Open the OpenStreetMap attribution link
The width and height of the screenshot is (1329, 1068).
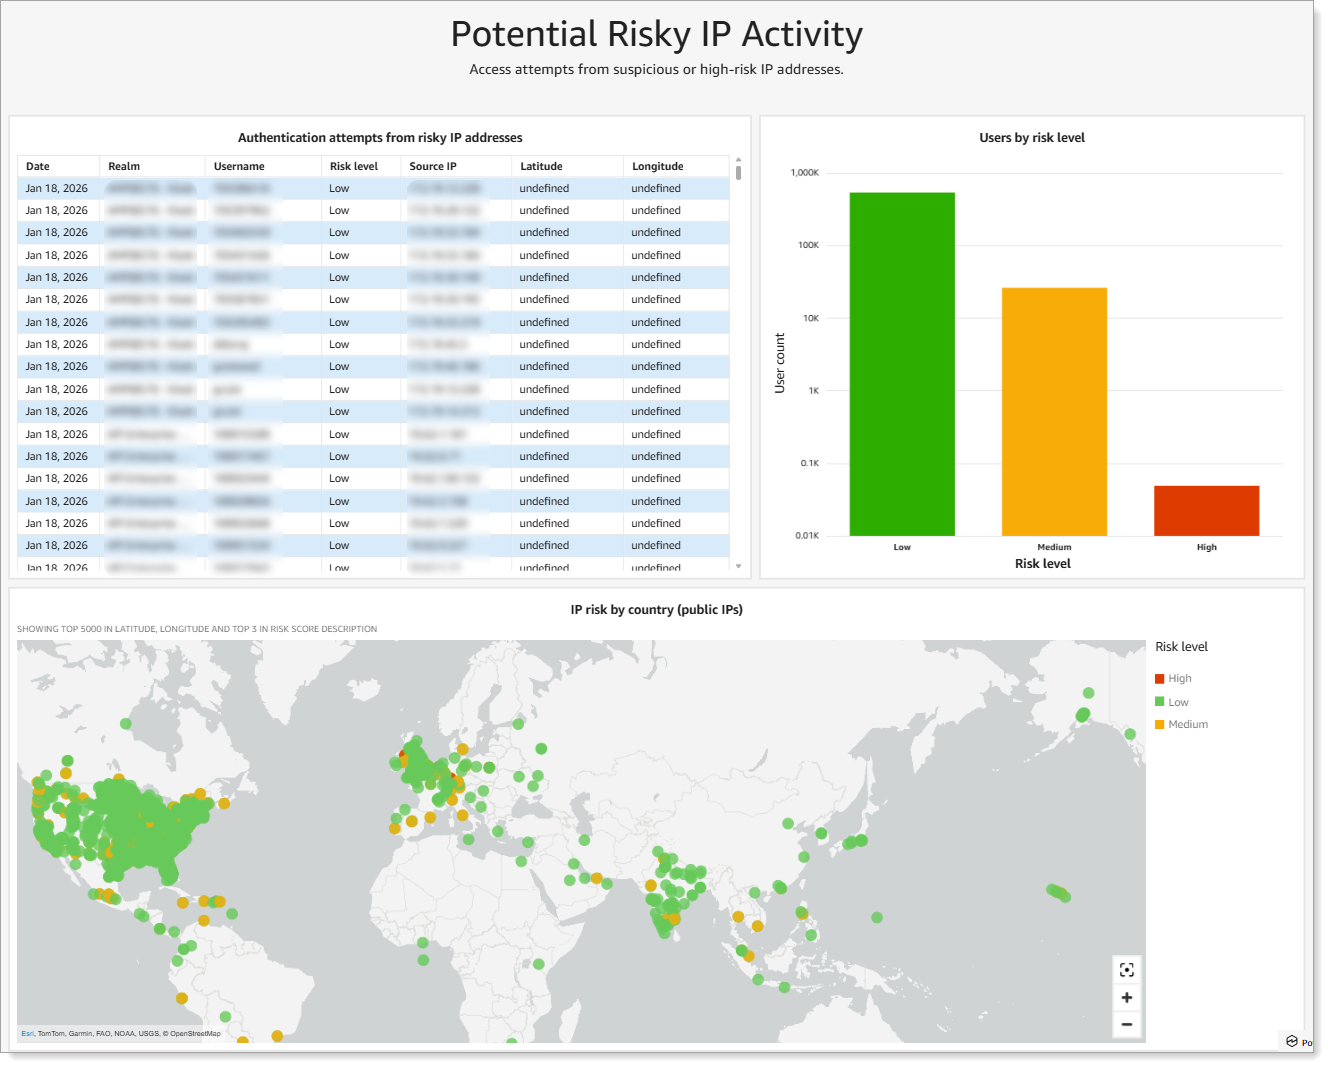(193, 1034)
